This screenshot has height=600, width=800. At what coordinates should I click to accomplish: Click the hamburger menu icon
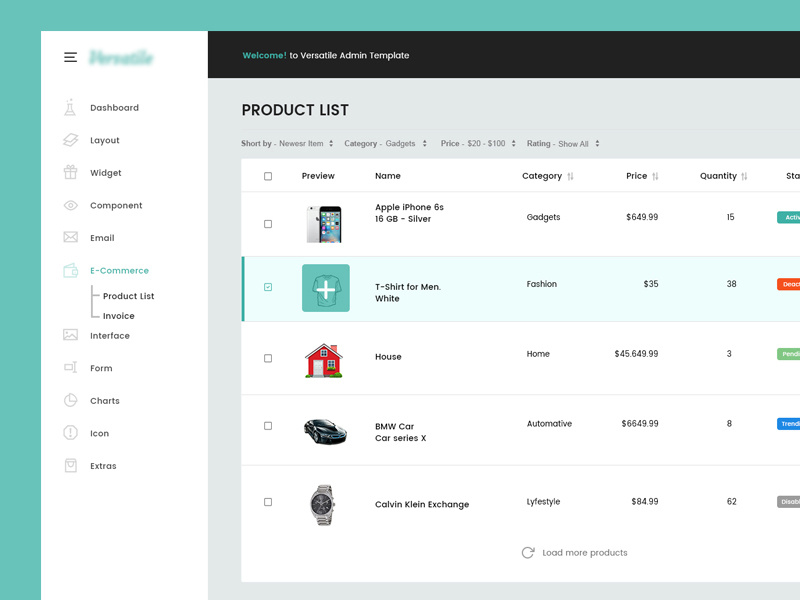[x=70, y=57]
